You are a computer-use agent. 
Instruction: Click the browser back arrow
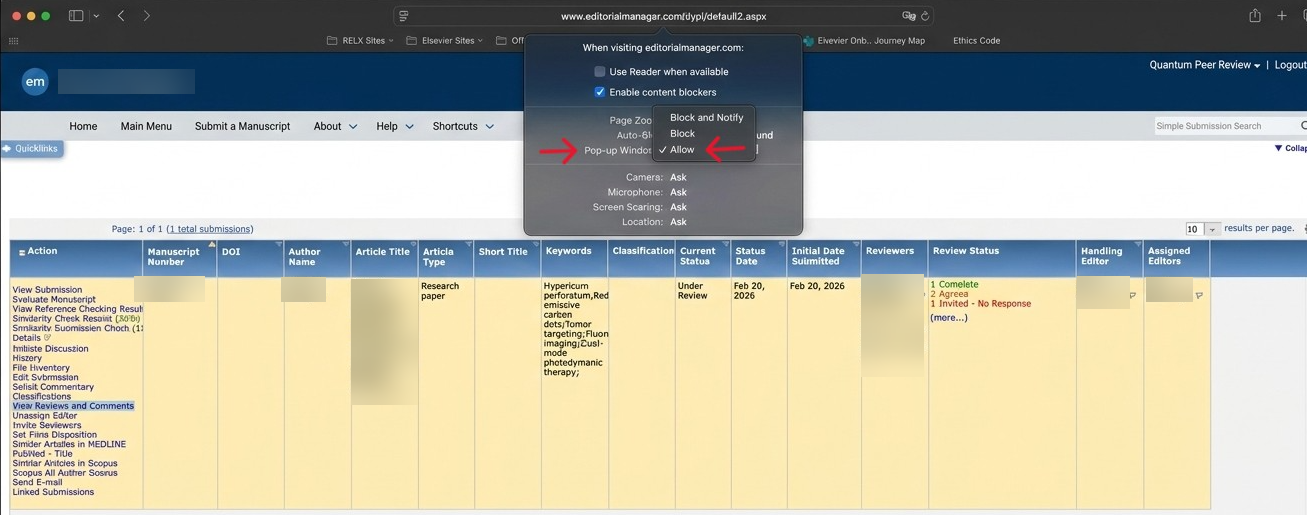(121, 16)
